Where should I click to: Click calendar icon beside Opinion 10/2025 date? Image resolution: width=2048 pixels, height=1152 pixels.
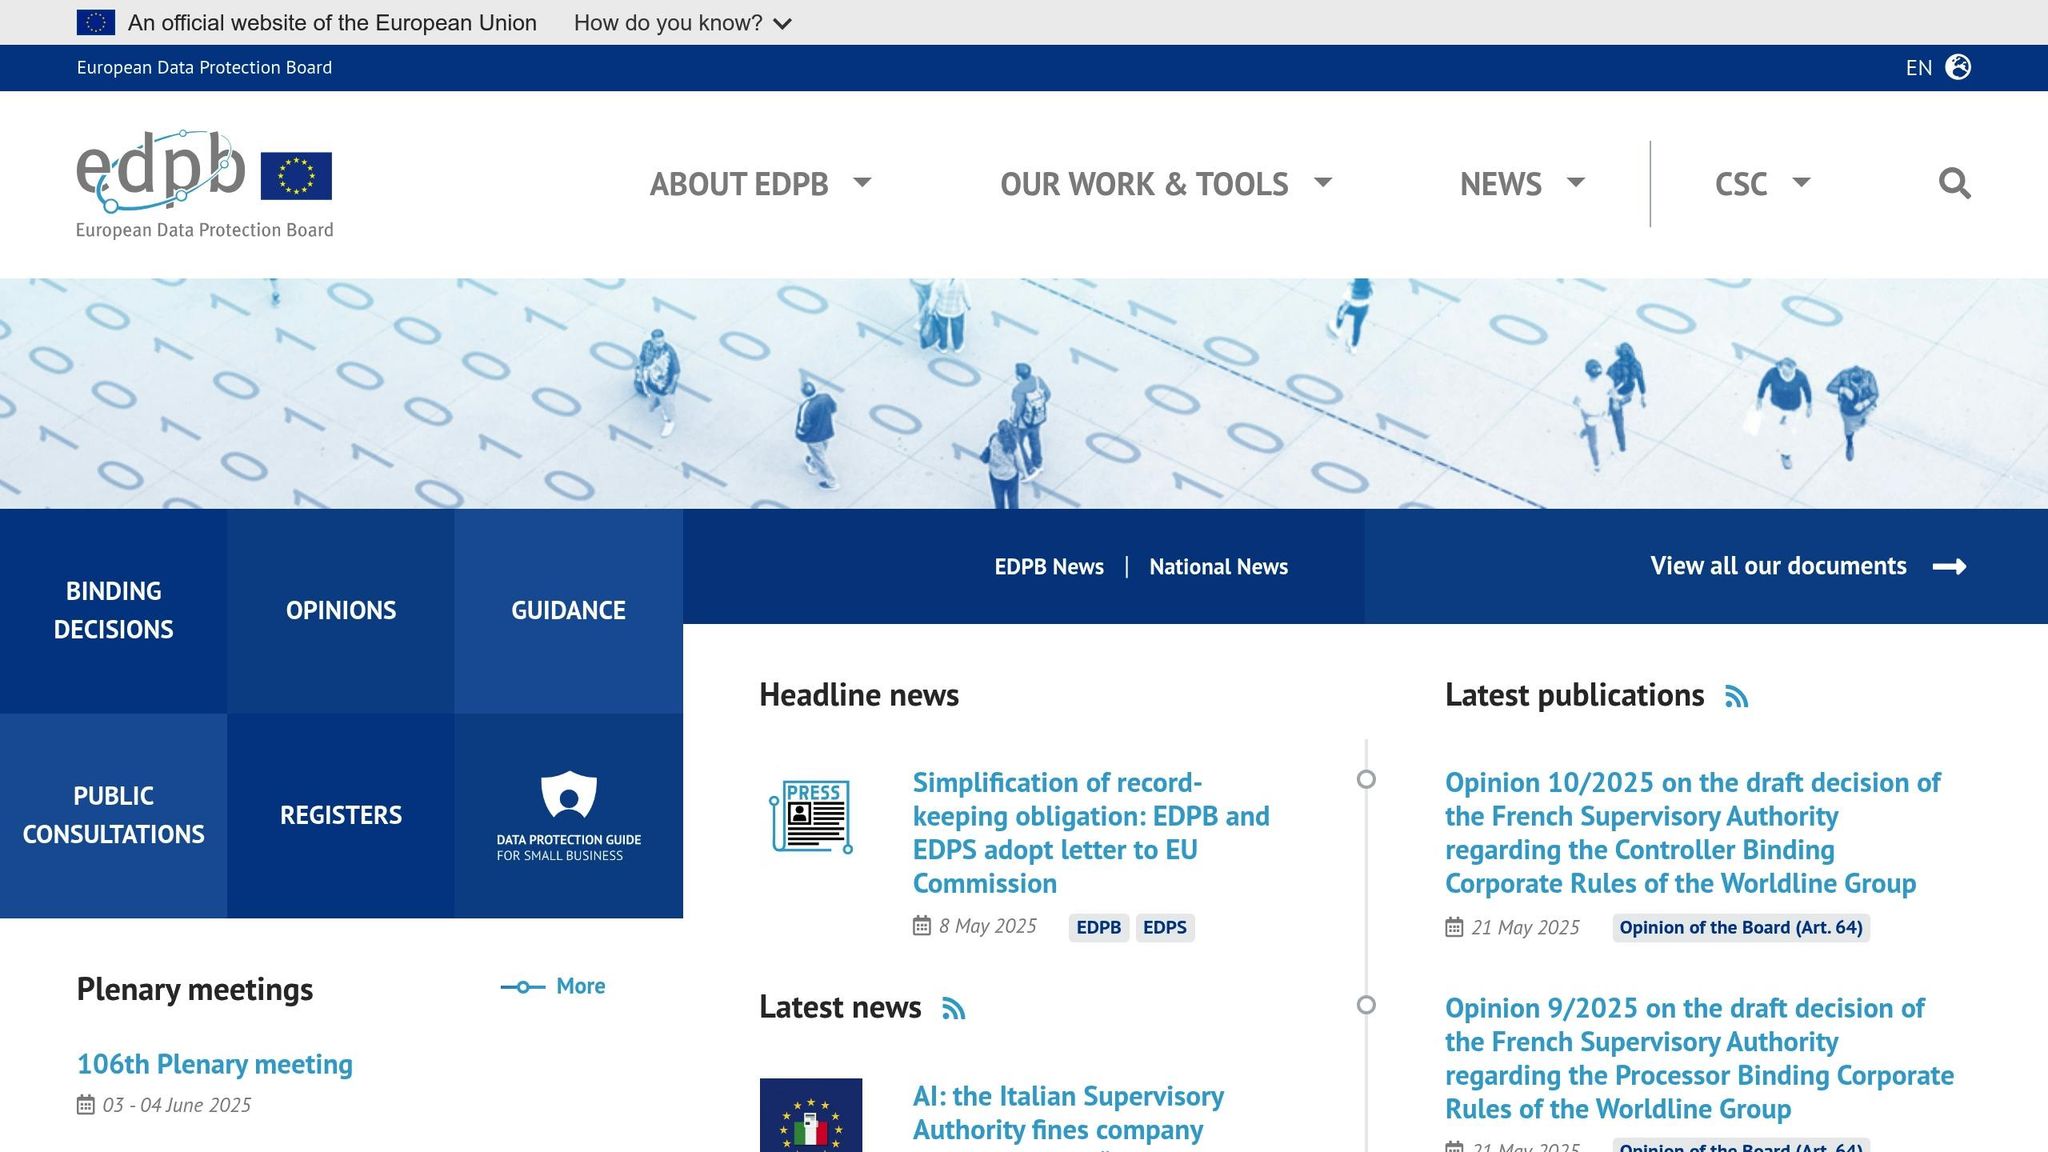click(1454, 928)
